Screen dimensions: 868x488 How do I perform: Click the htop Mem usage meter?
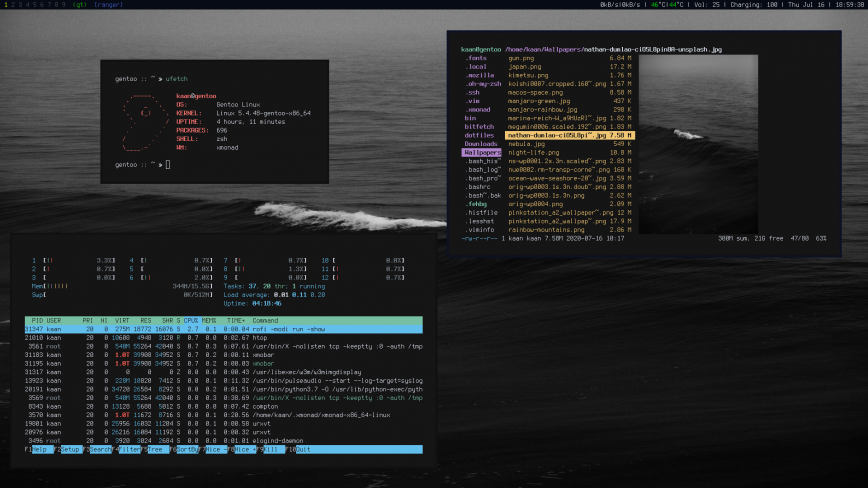(122, 286)
